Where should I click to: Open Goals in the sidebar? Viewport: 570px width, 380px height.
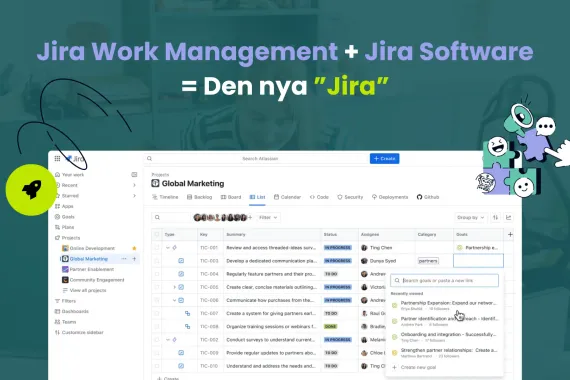click(x=65, y=217)
